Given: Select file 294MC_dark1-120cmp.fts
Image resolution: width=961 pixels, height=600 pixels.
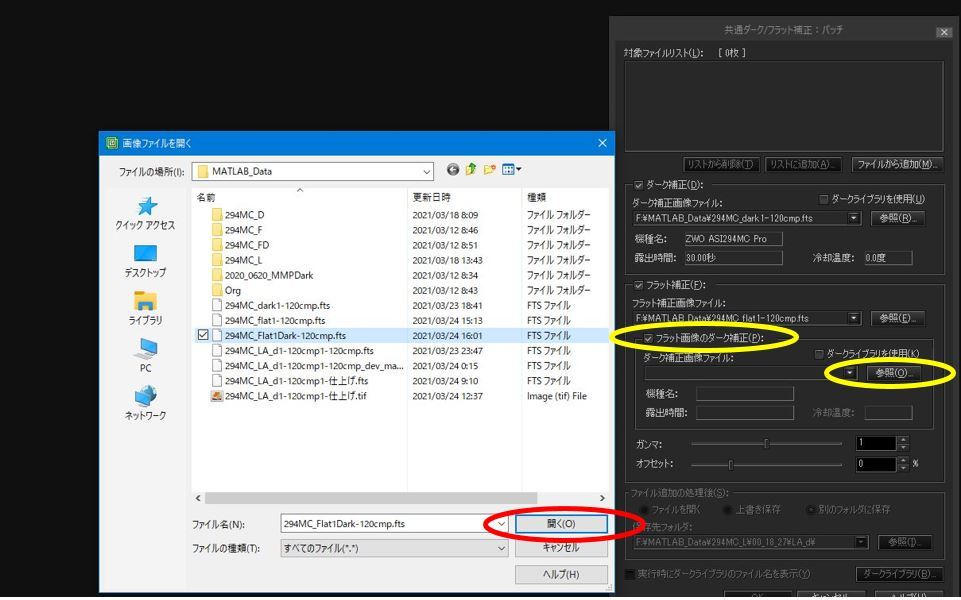Looking at the screenshot, I should [x=277, y=305].
